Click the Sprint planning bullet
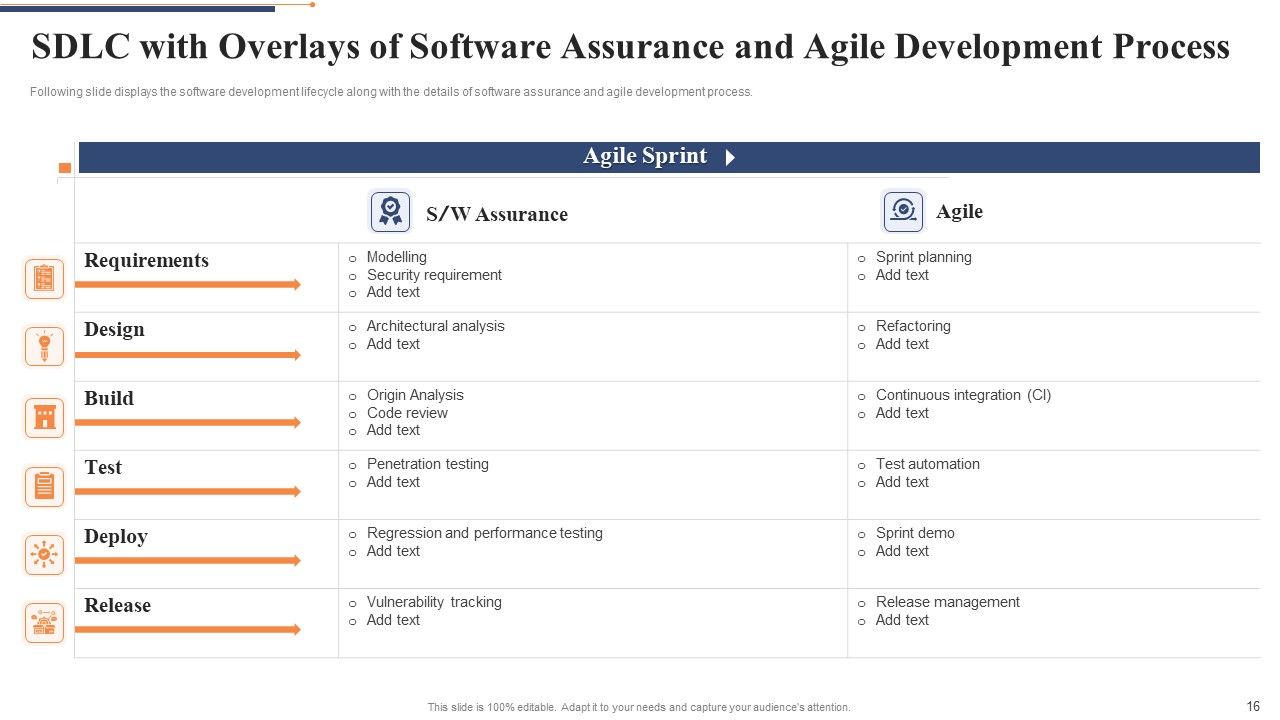Viewport: 1280px width, 720px height. point(923,257)
